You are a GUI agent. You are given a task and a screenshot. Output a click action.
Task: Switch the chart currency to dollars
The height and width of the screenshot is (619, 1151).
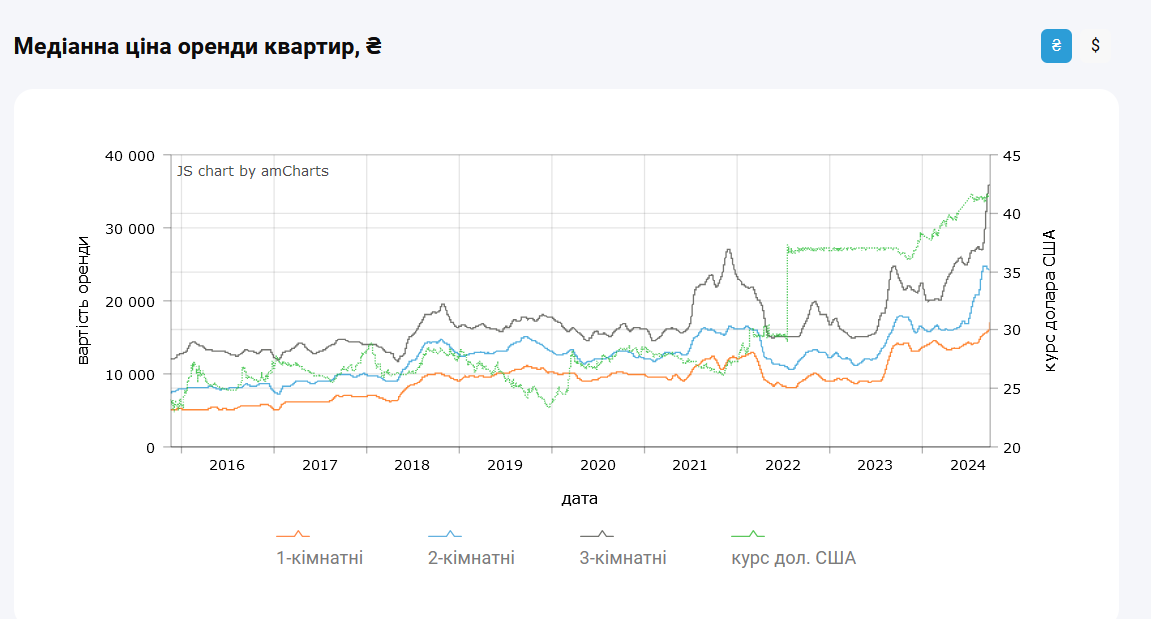(x=1096, y=44)
